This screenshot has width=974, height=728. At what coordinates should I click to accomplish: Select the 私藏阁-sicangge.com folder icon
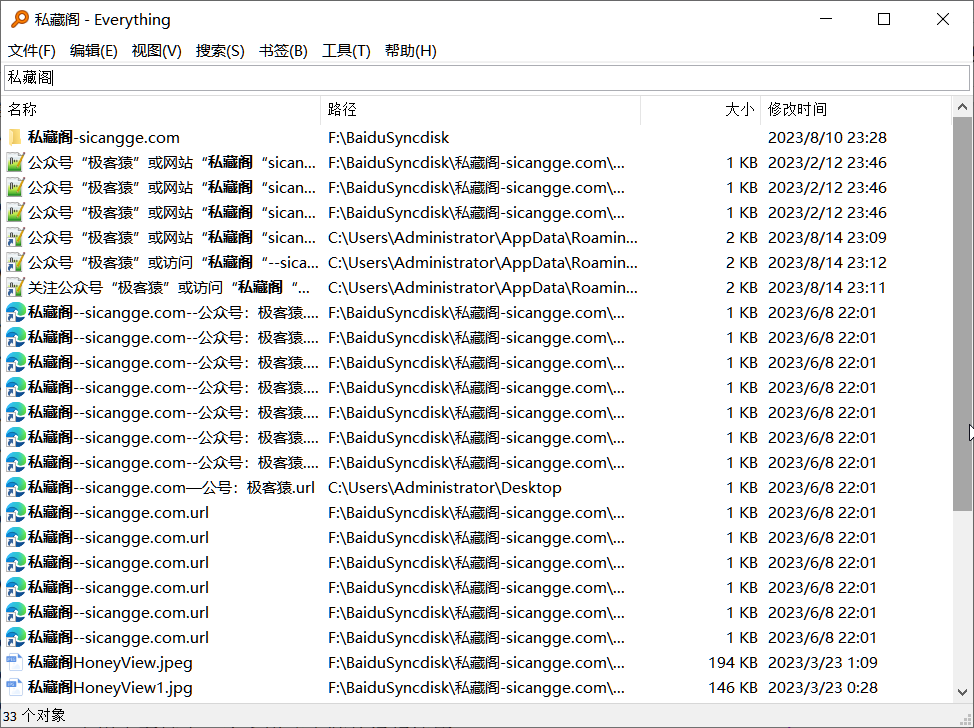coord(15,137)
